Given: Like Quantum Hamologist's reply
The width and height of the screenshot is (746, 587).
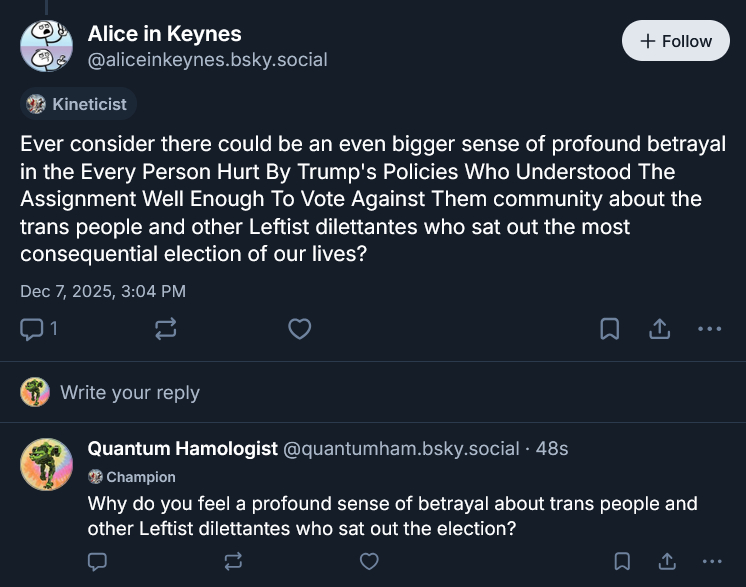Looking at the screenshot, I should tap(369, 561).
